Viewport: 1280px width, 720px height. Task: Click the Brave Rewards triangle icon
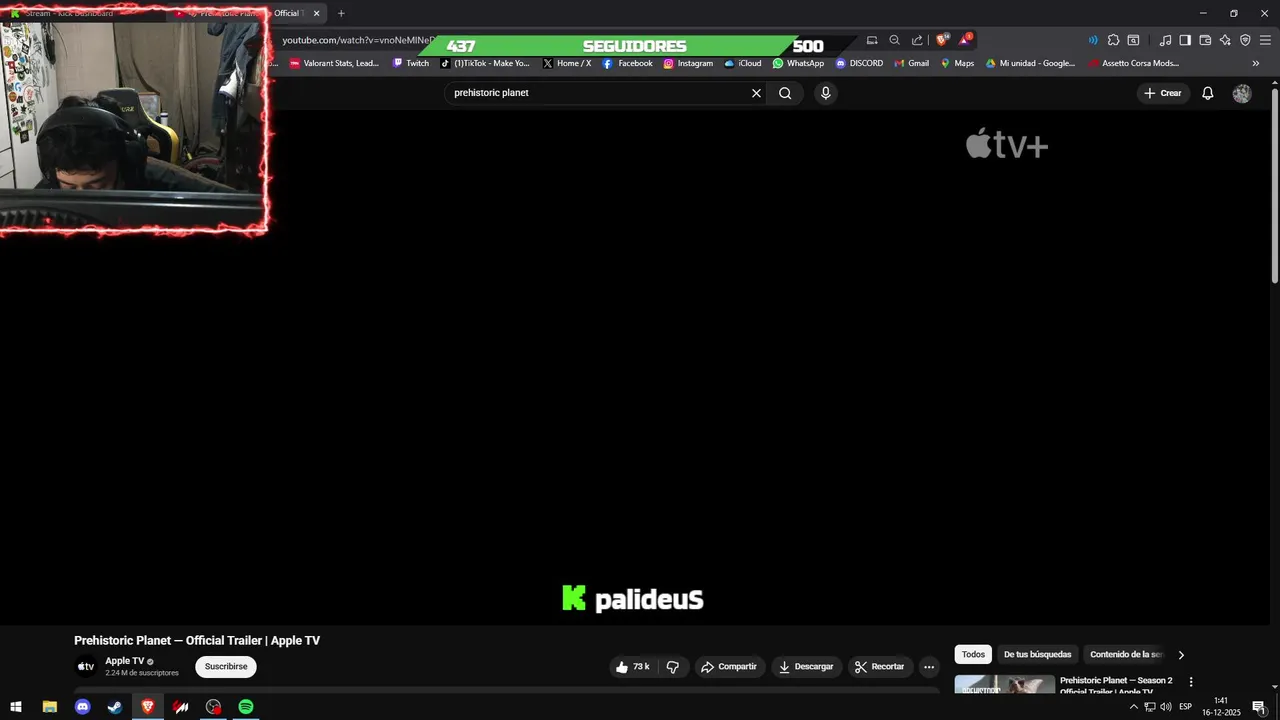(x=965, y=40)
